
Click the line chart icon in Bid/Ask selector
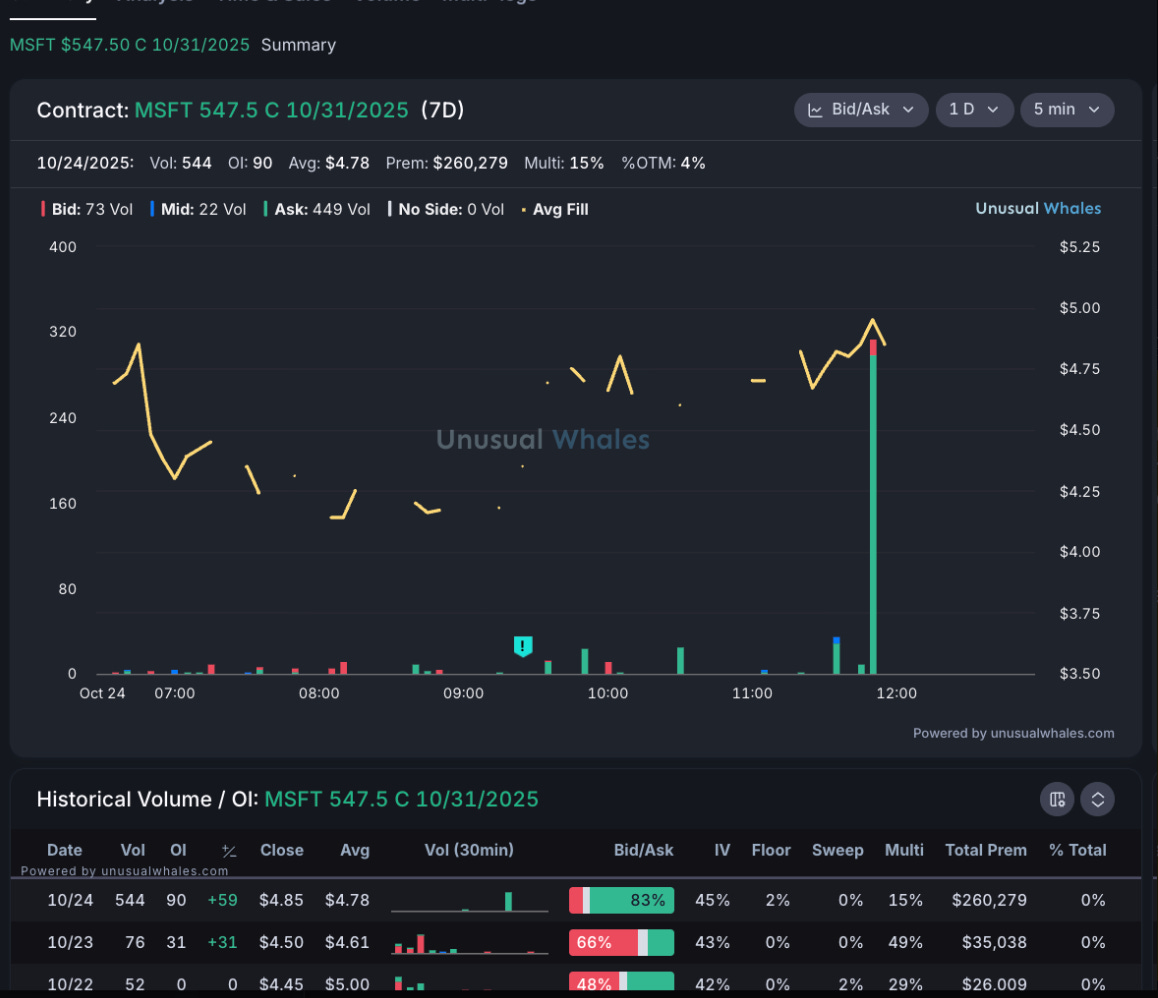(815, 110)
